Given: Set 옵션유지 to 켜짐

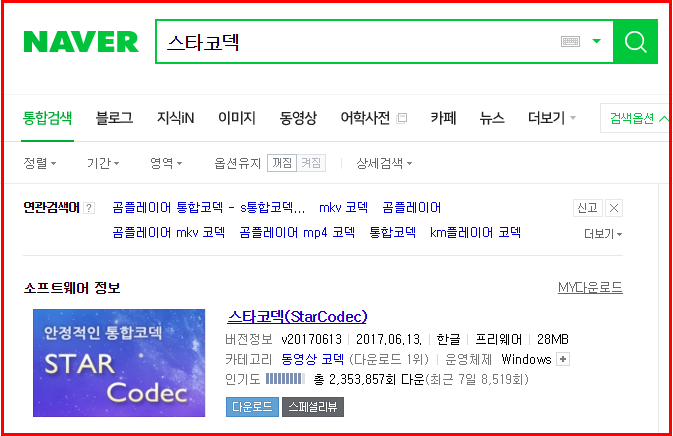Looking at the screenshot, I should pyautogui.click(x=311, y=163).
